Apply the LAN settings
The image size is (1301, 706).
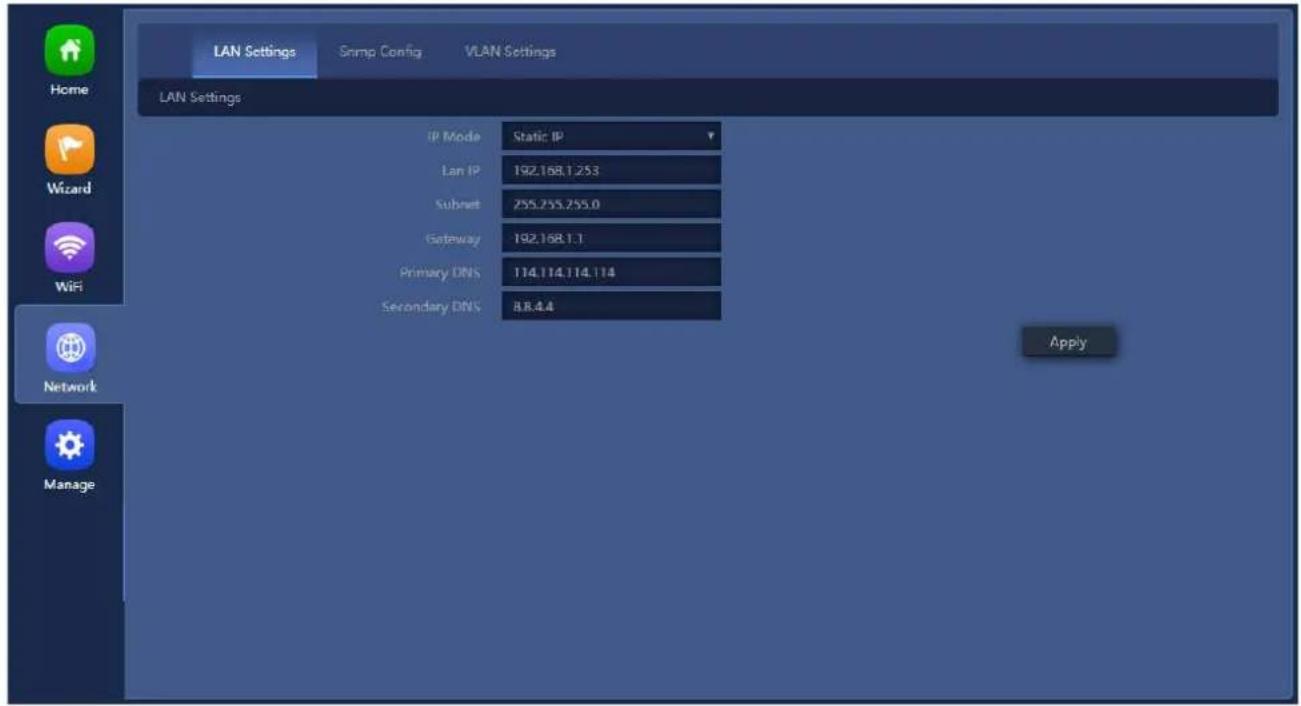1068,342
